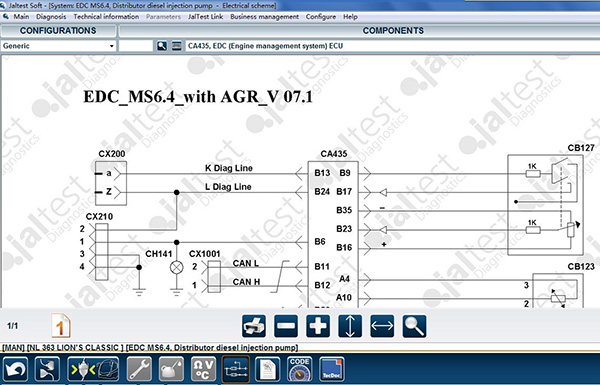Click the COMPONENTS header
This screenshot has width=600, height=385.
pyautogui.click(x=393, y=31)
